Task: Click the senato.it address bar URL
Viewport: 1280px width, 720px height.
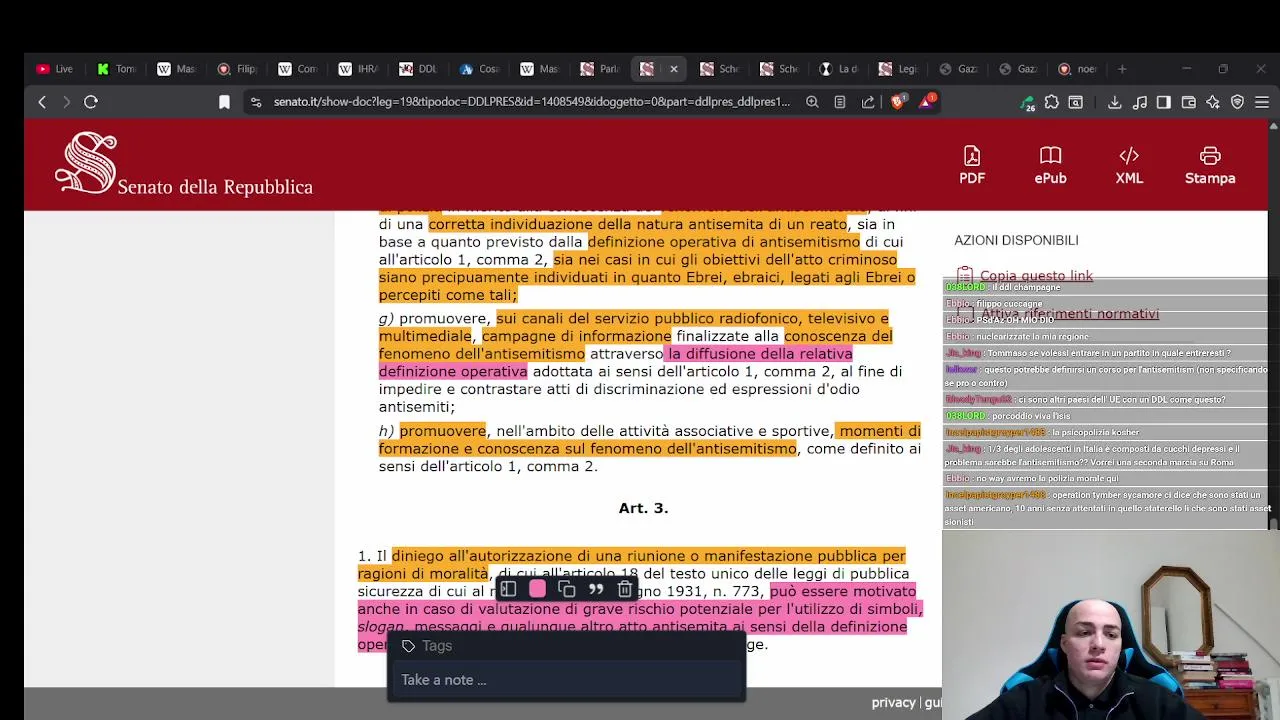Action: point(532,101)
